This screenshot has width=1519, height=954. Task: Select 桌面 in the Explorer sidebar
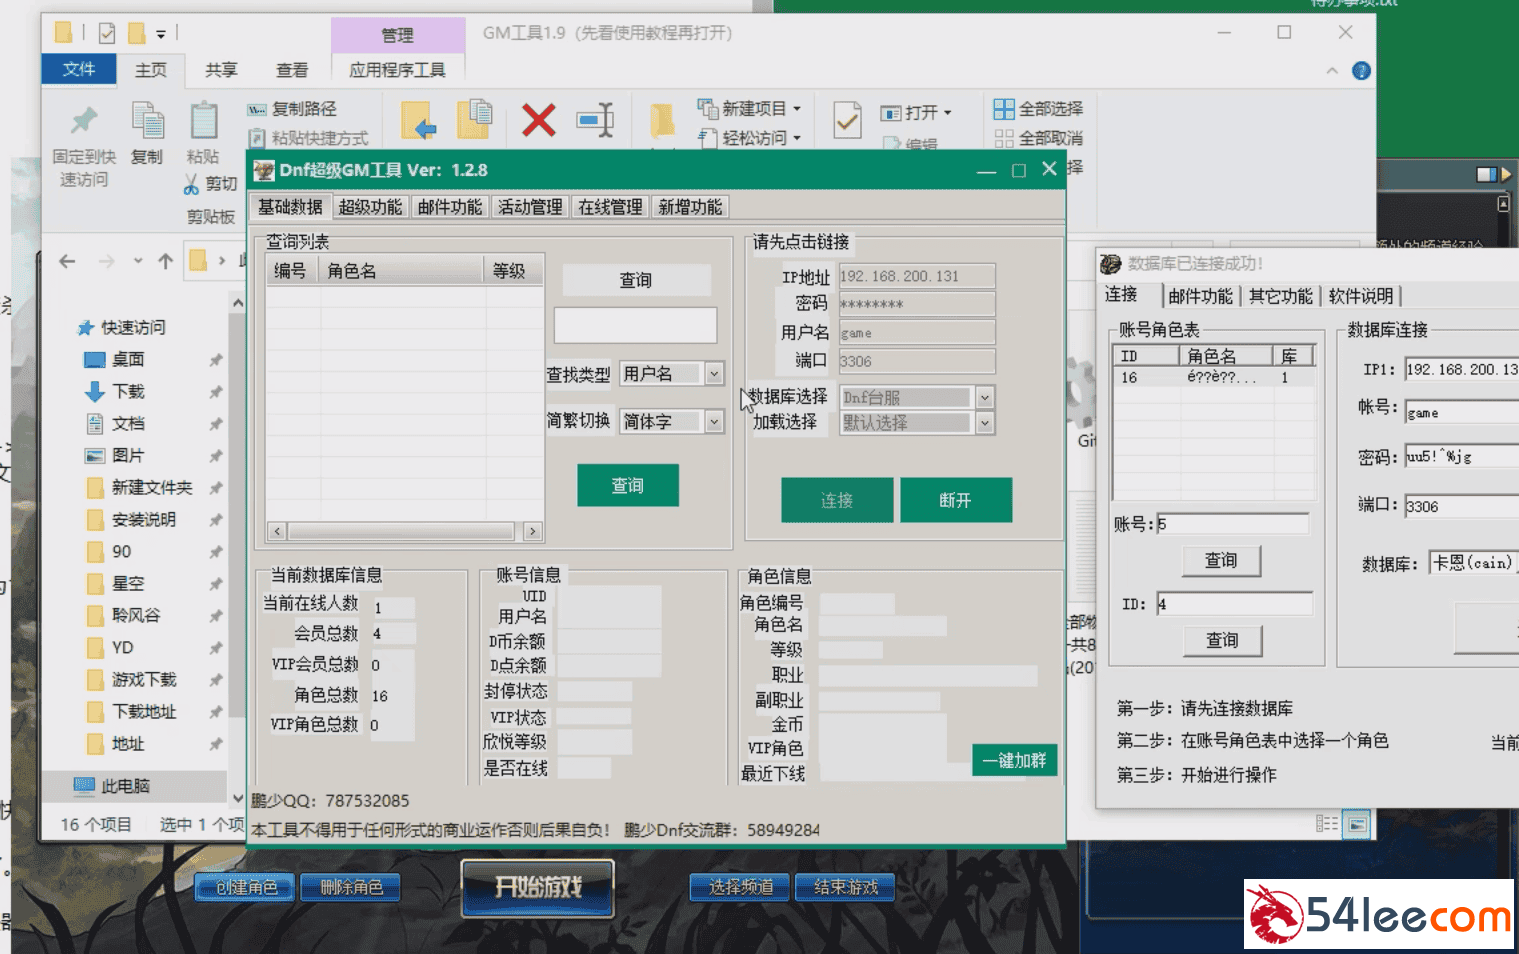[127, 359]
